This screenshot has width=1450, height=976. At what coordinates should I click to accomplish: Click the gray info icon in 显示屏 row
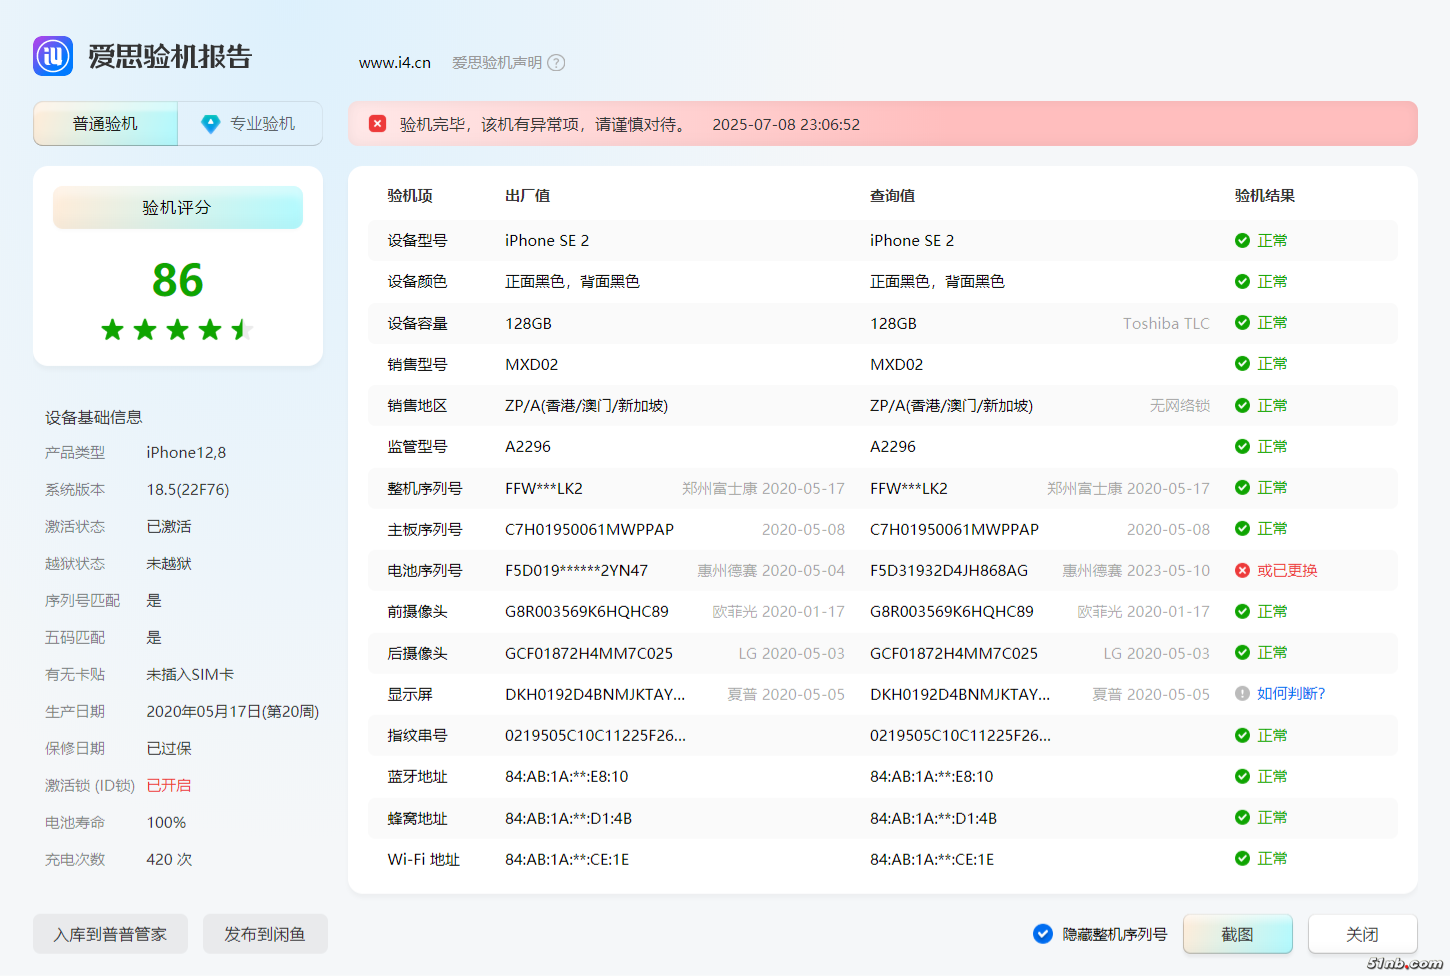click(1242, 694)
